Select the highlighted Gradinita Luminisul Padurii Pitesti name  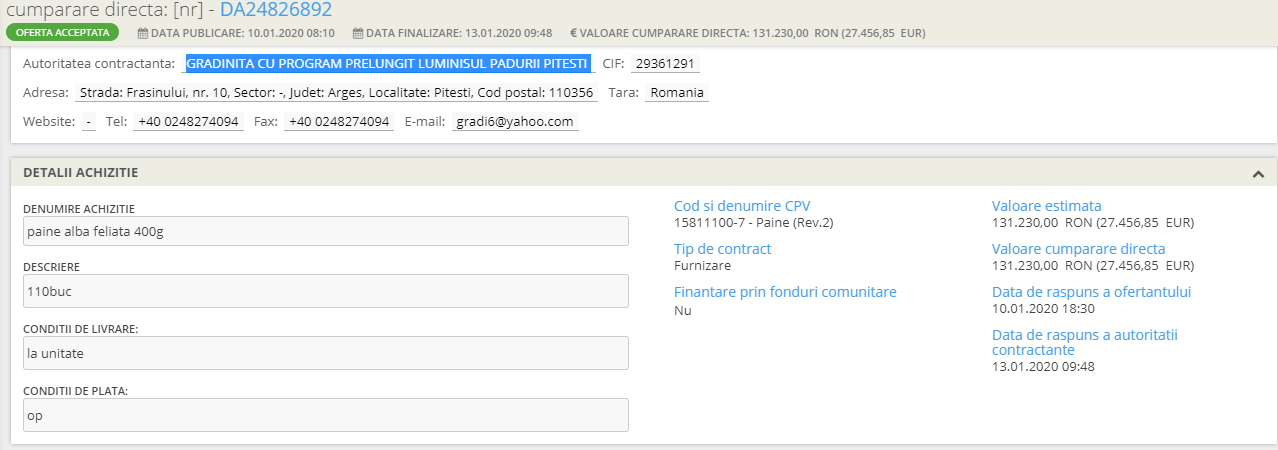tap(387, 64)
